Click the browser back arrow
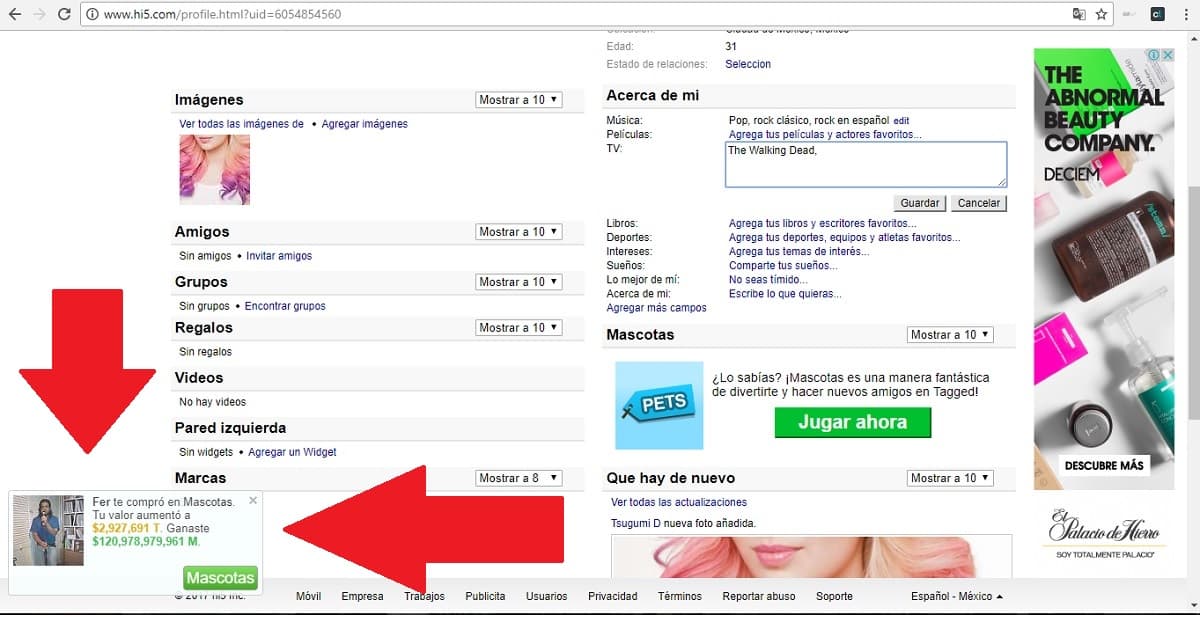Viewport: 1200px width, 617px height. [15, 15]
